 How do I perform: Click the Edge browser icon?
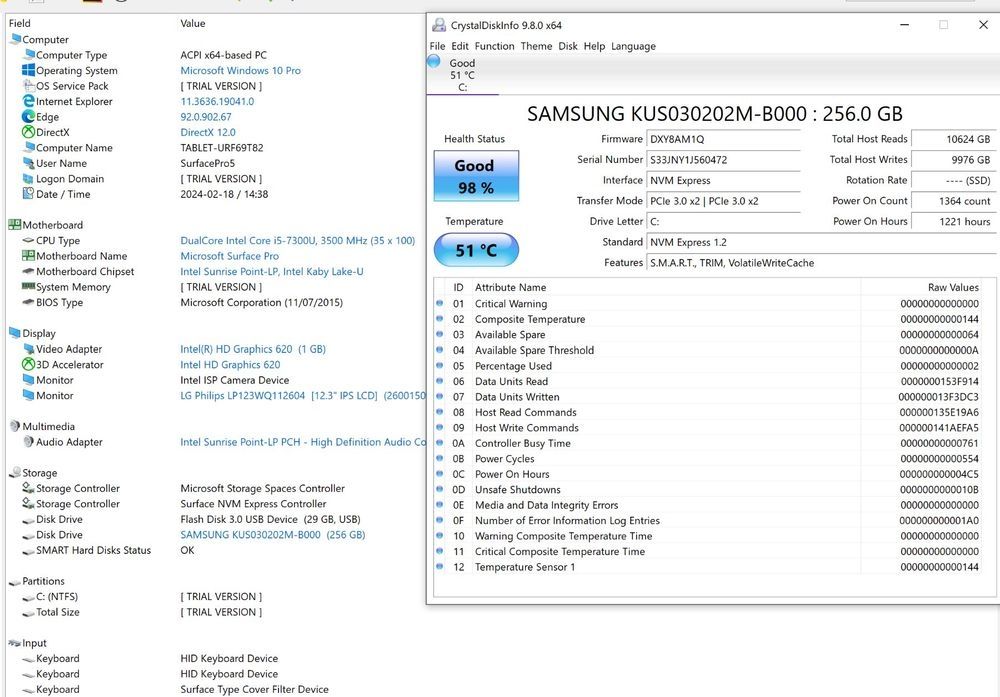[28, 116]
